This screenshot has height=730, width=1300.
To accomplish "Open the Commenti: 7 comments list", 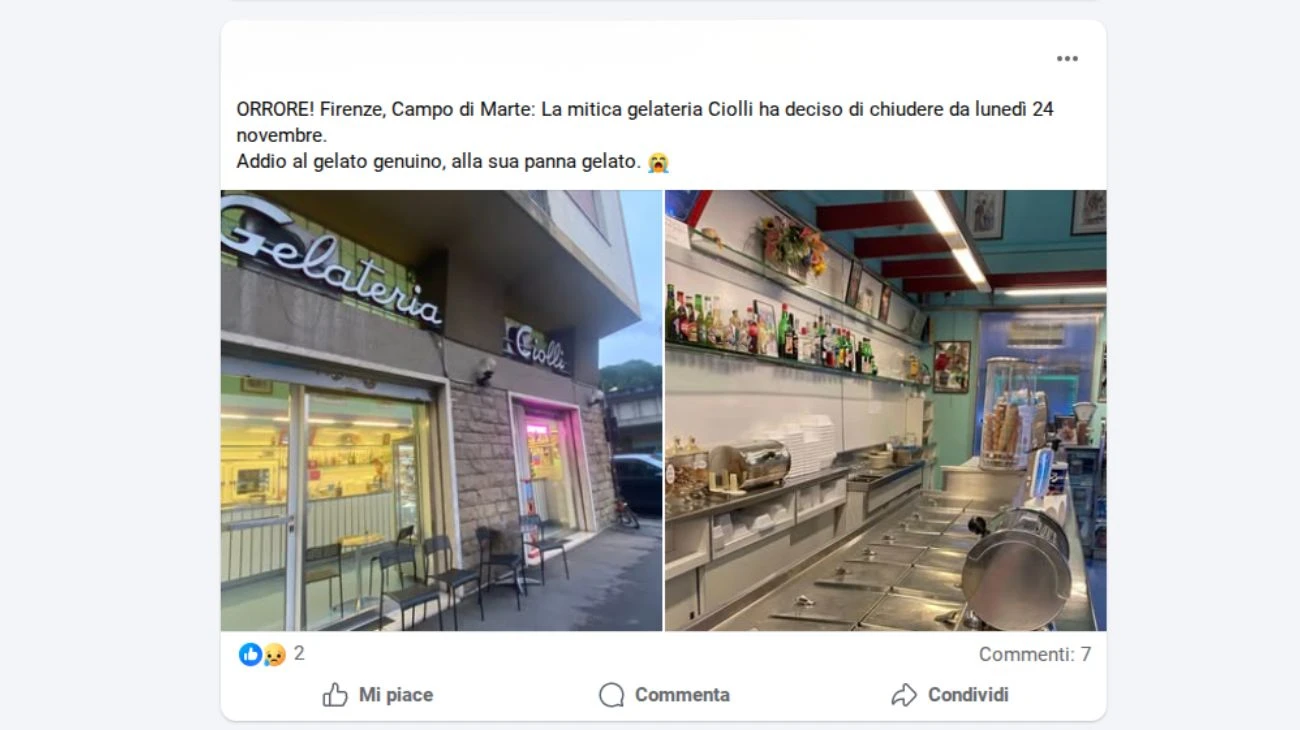I will pos(1035,654).
